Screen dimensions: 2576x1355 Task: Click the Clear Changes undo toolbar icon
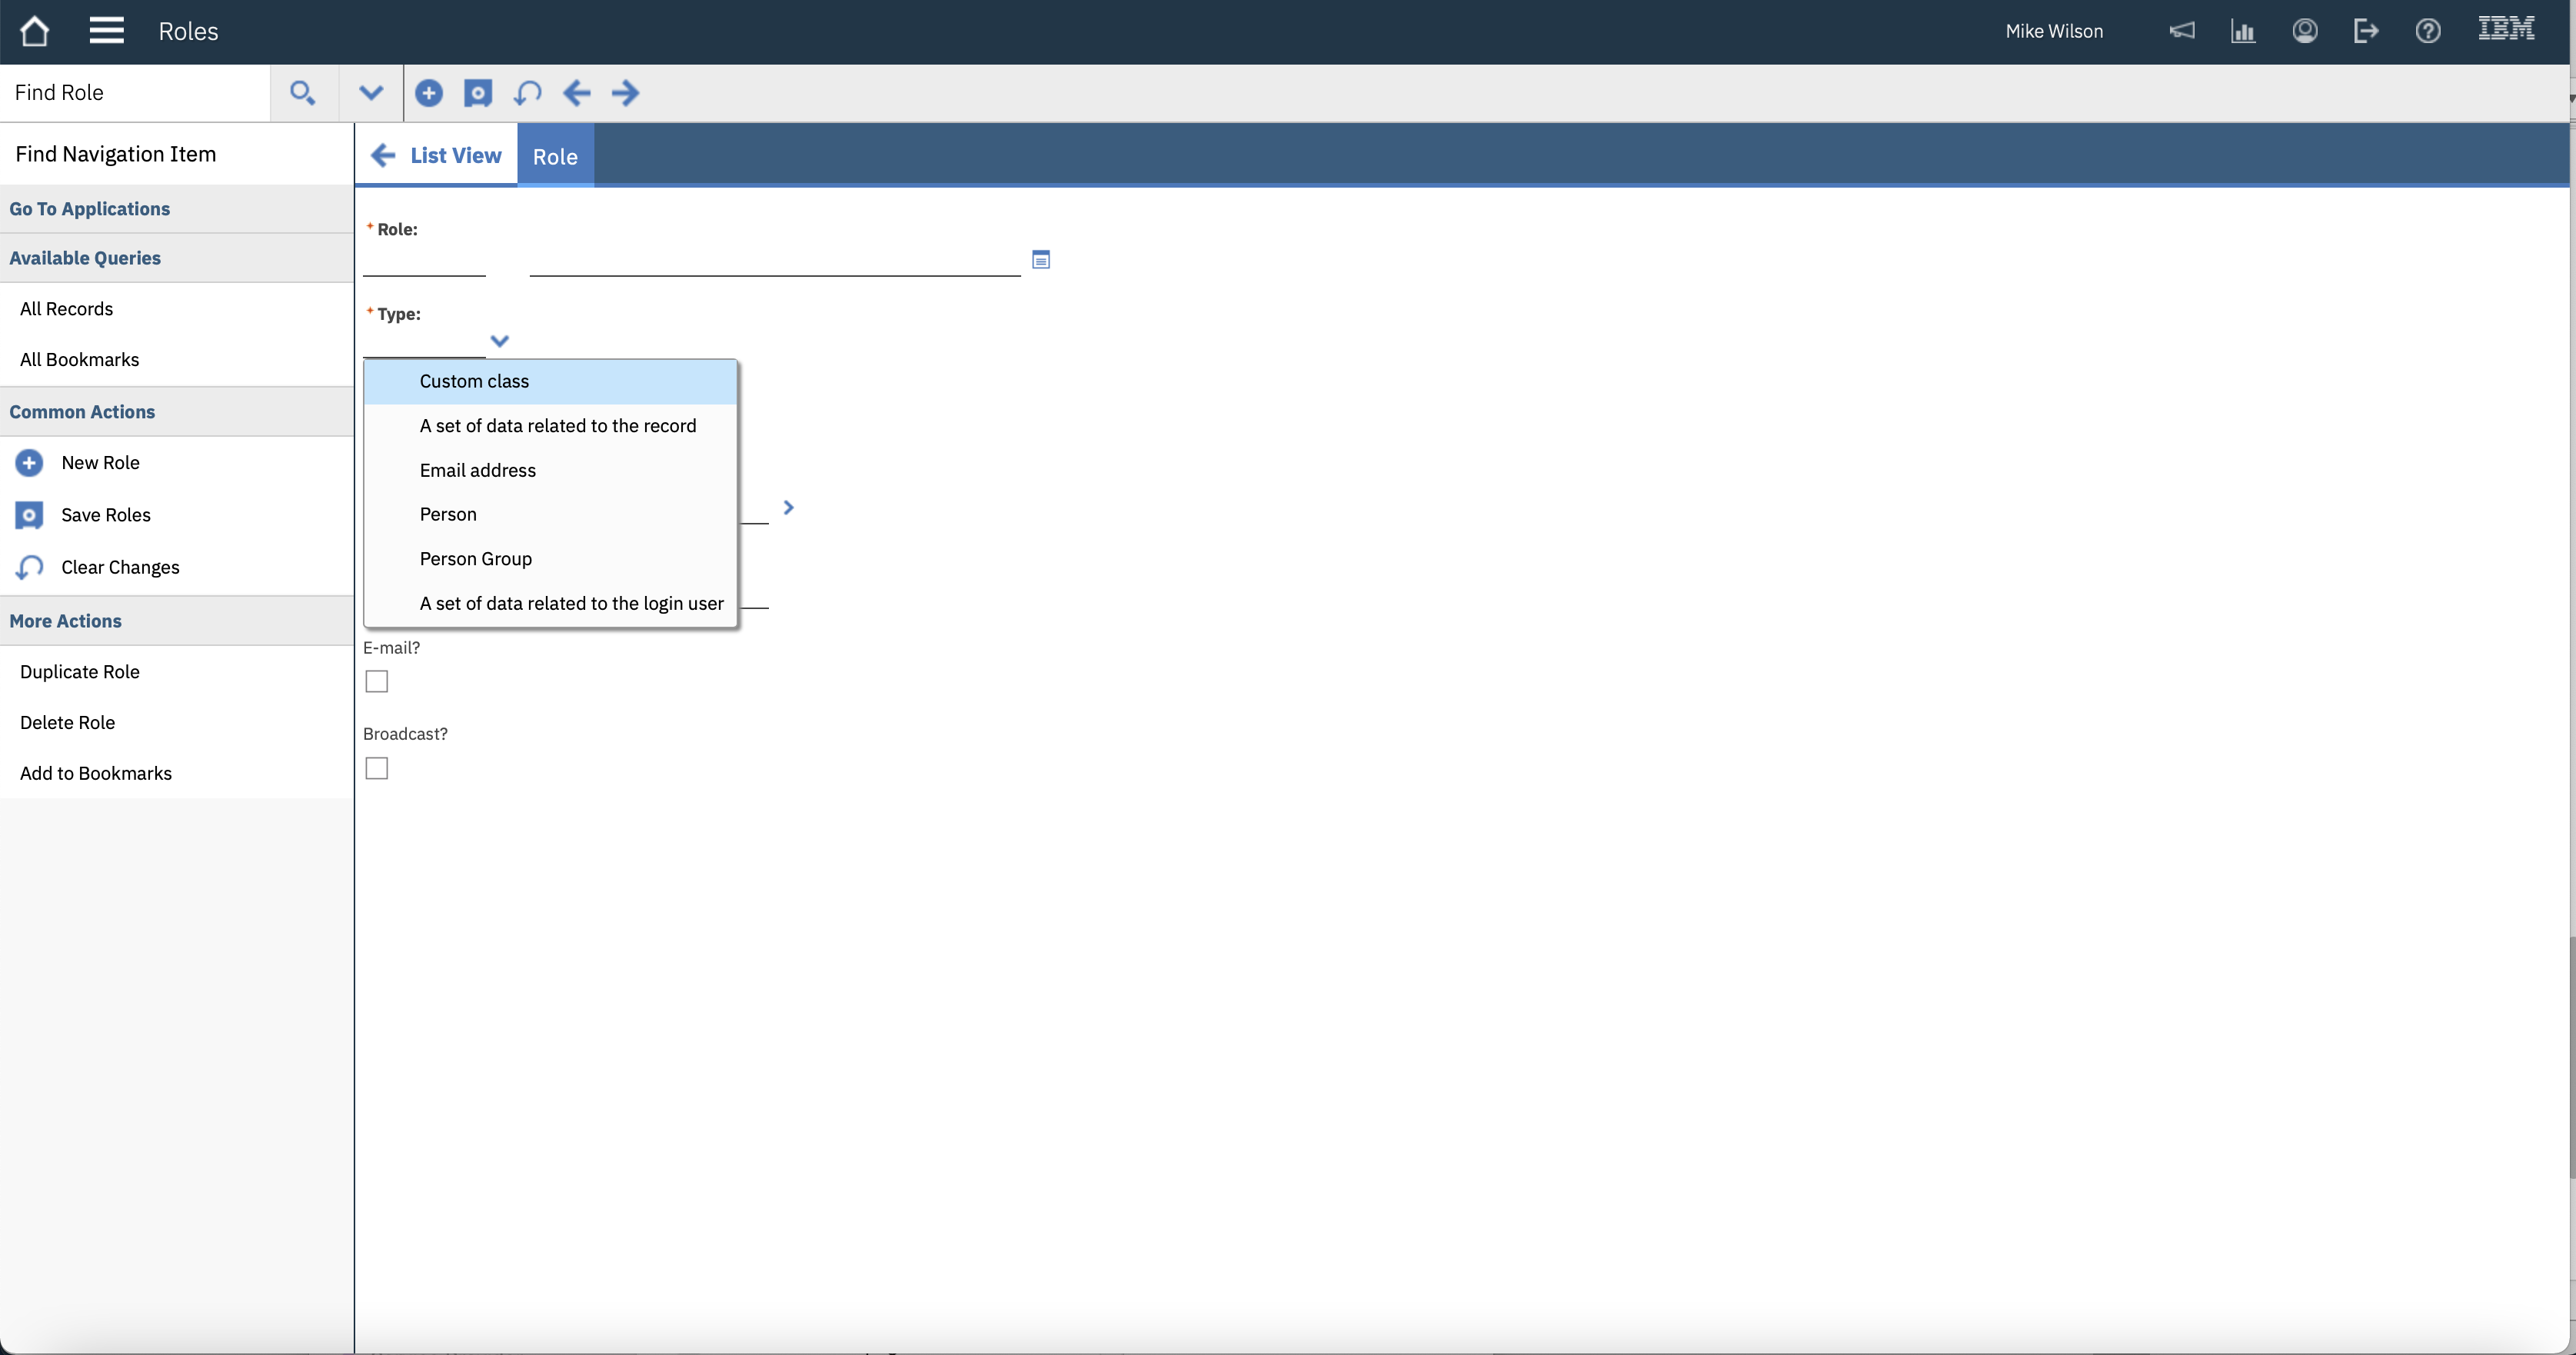pyautogui.click(x=527, y=93)
